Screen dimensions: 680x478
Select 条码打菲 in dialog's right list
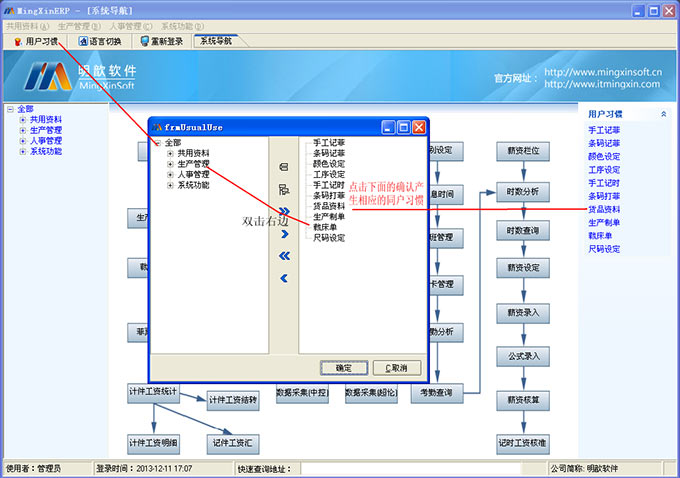coord(329,196)
